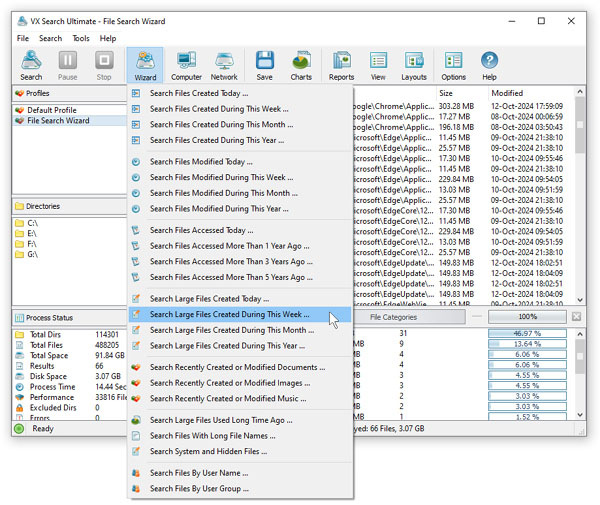This screenshot has height=505, width=600.
Task: Choose Search Files Created During This Month
Action: point(240,124)
